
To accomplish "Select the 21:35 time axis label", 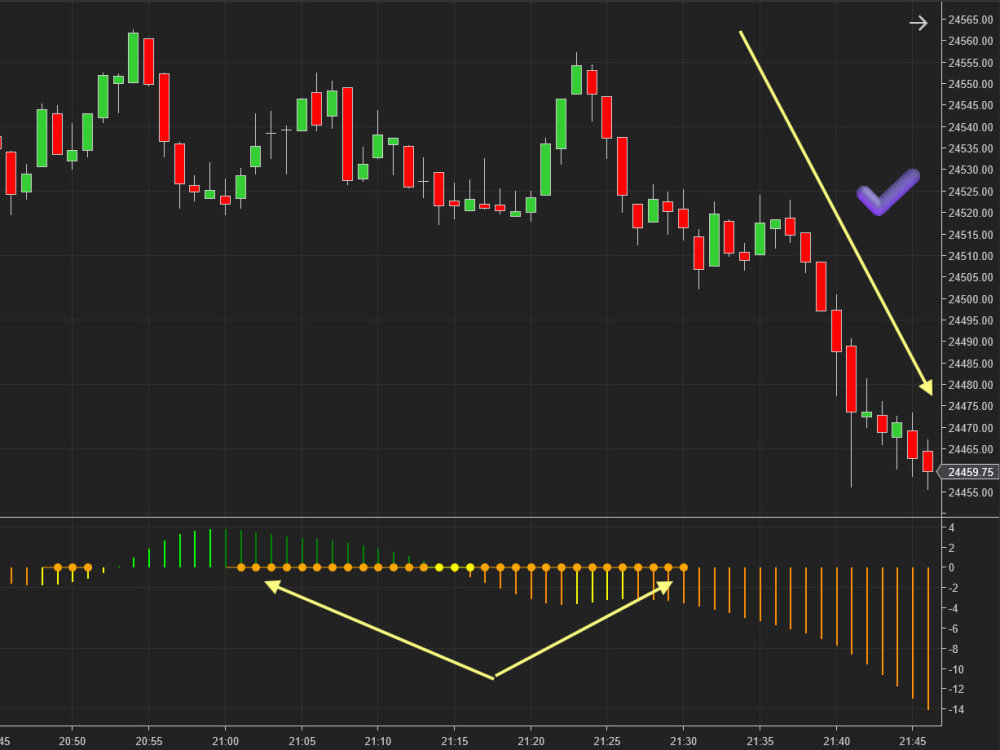I will (x=760, y=741).
